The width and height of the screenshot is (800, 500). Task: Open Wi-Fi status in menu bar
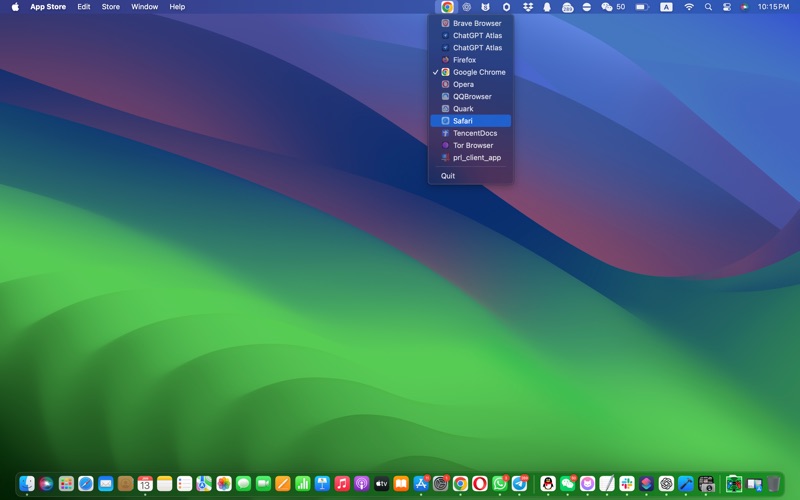(x=689, y=7)
